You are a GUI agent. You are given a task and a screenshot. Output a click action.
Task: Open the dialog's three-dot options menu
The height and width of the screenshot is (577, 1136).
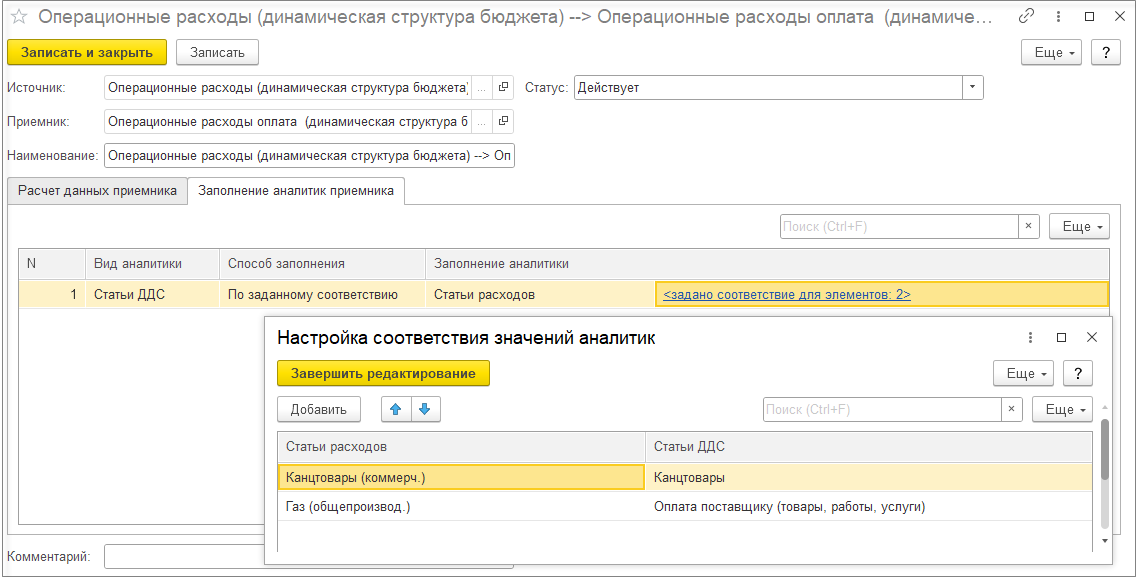coord(1031,338)
